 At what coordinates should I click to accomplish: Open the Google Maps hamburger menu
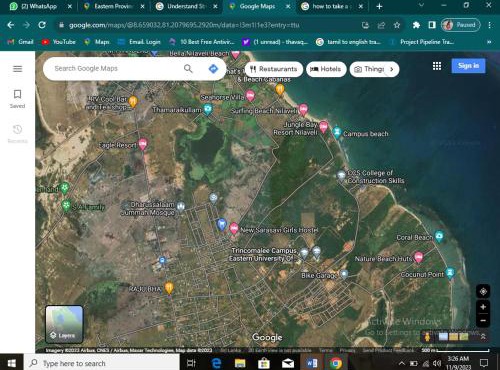17,69
